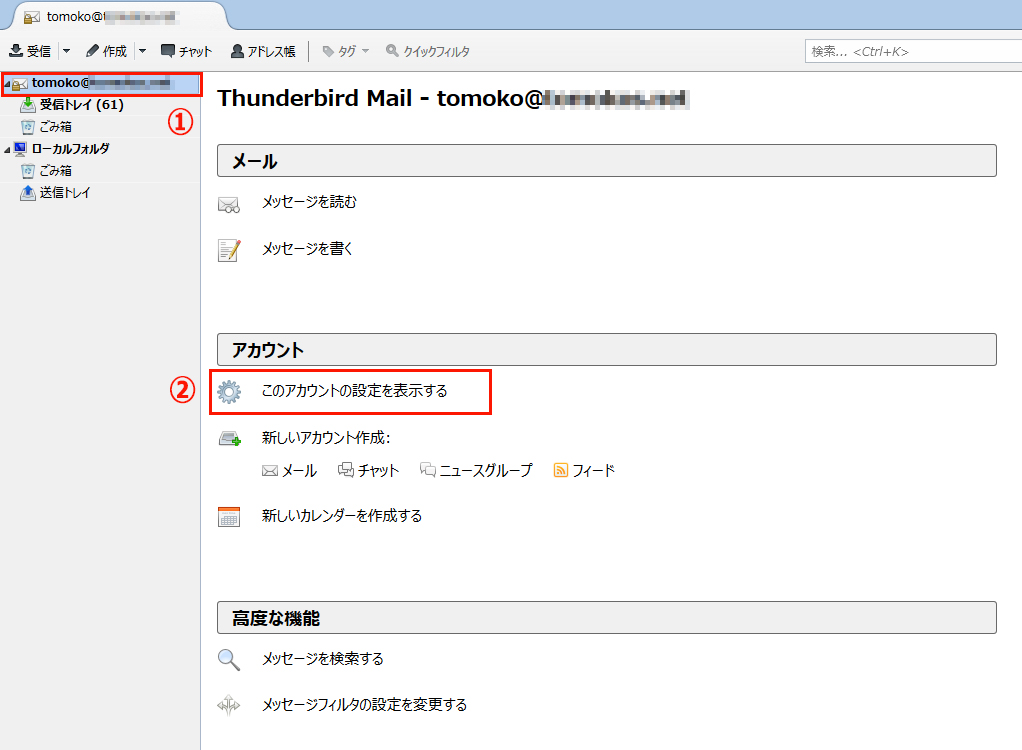Click the chat icon beside チャット link
The width and height of the screenshot is (1022, 750).
[x=345, y=470]
